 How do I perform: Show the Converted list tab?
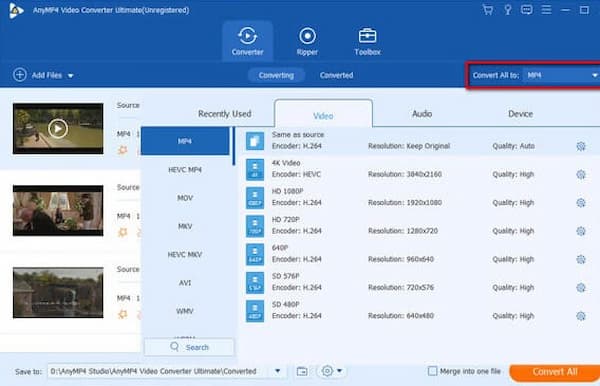click(x=336, y=75)
